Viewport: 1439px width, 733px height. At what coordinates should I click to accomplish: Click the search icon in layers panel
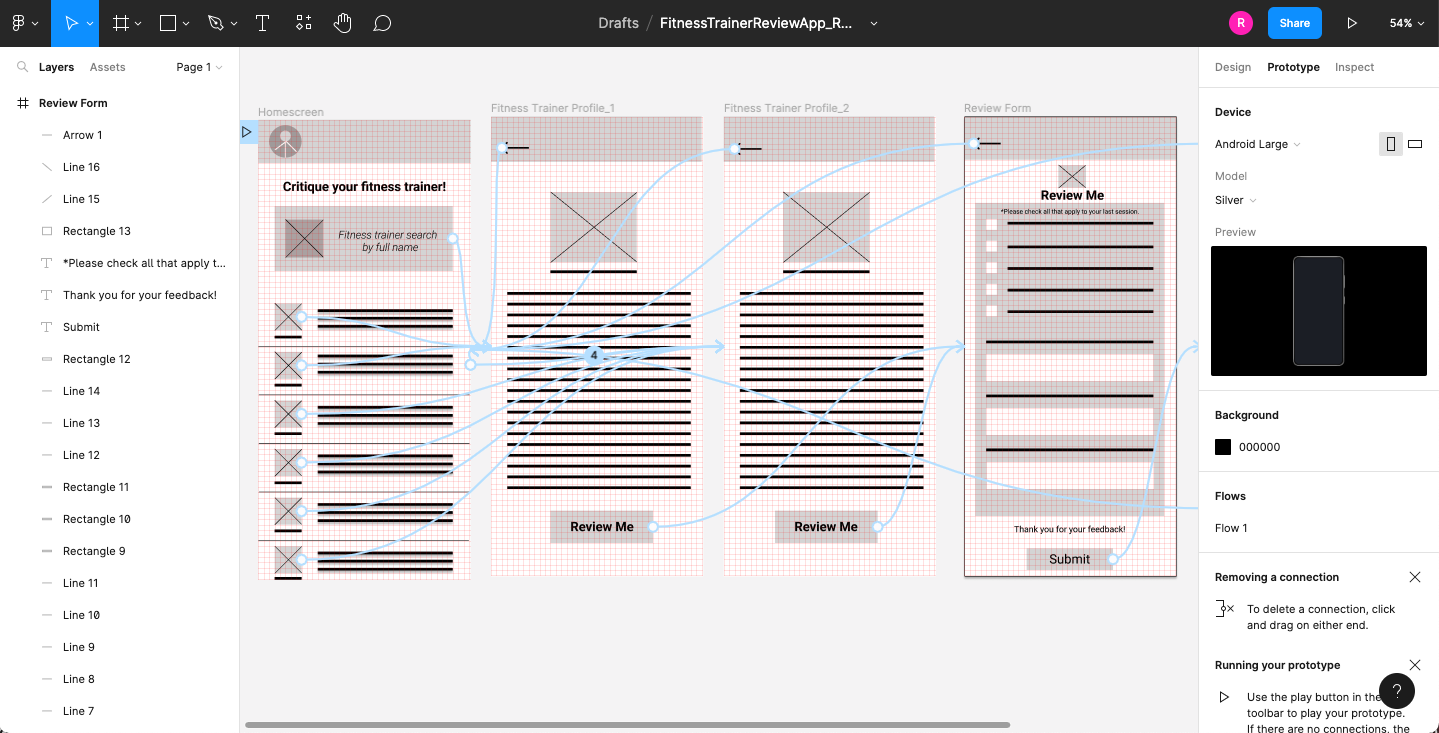[21, 67]
